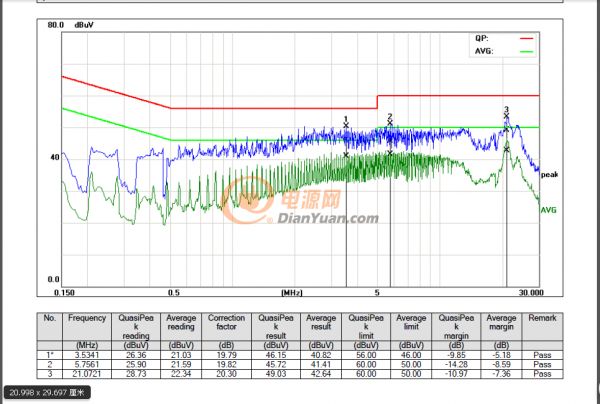Select average result '41.41'
The image size is (600, 404).
tap(321, 364)
